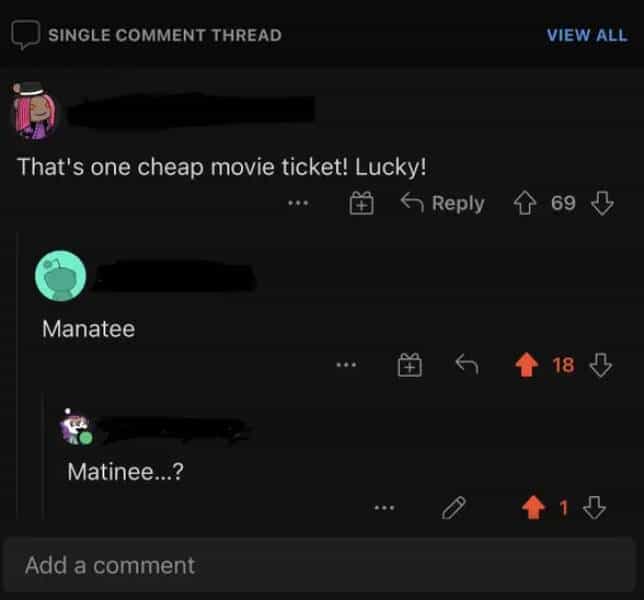Screen dimensions: 644x600
Task: Open the three-dot menu on the Matinee comment
Action: coord(384,508)
